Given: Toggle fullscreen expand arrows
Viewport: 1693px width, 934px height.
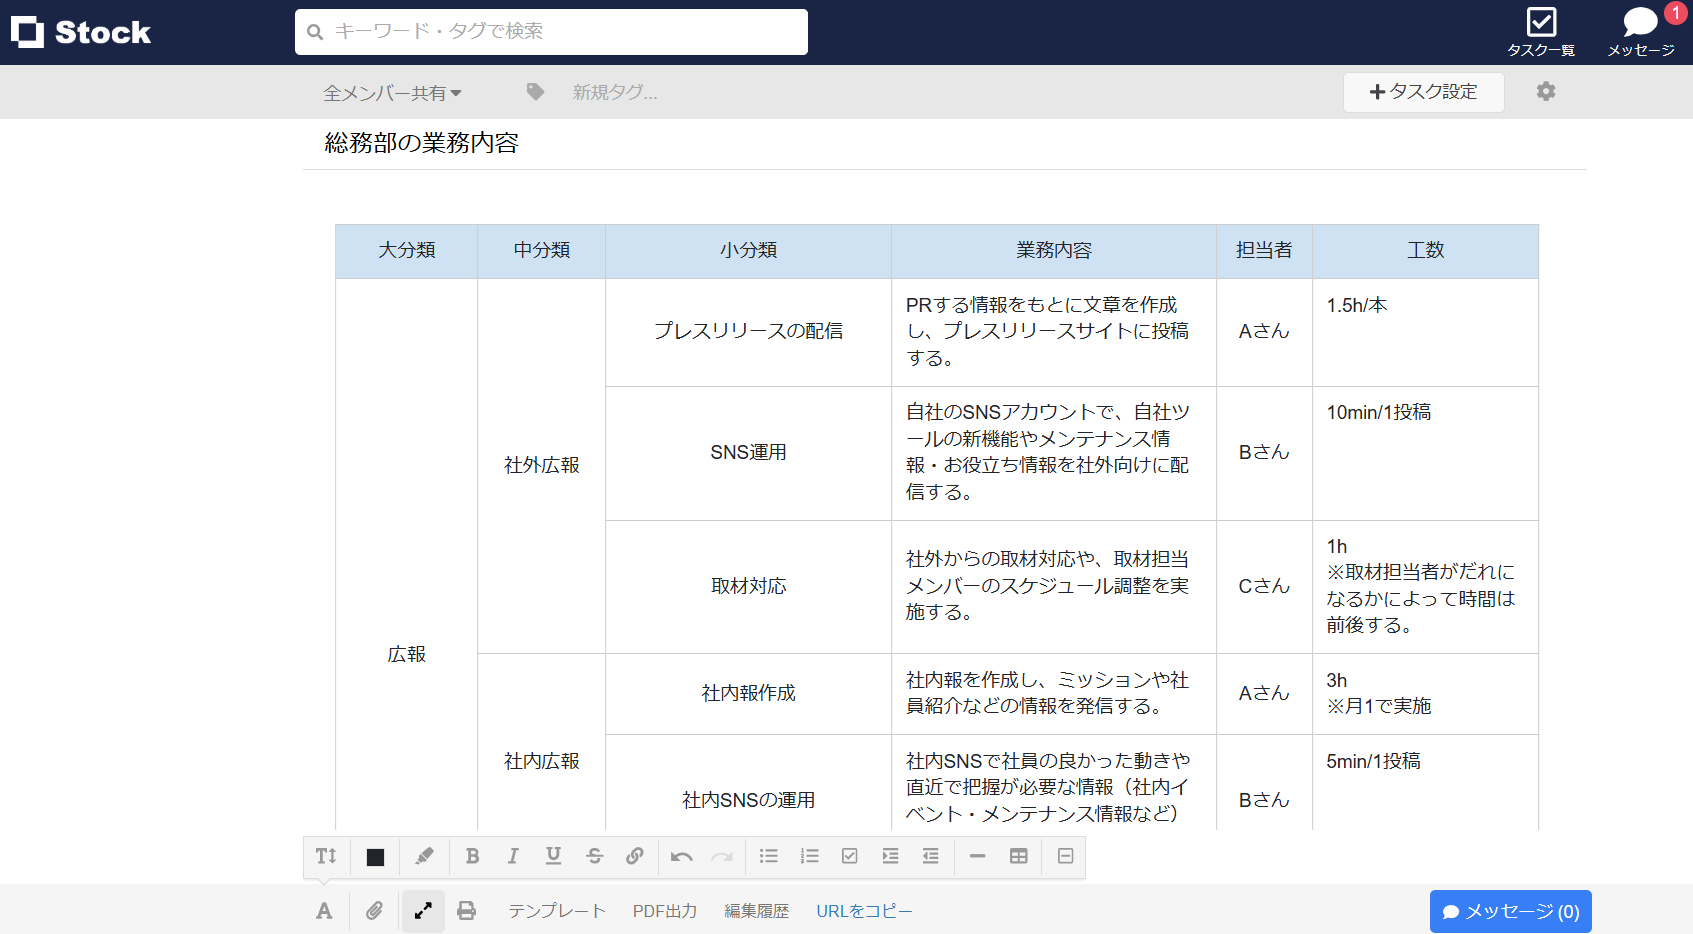Looking at the screenshot, I should coord(423,911).
